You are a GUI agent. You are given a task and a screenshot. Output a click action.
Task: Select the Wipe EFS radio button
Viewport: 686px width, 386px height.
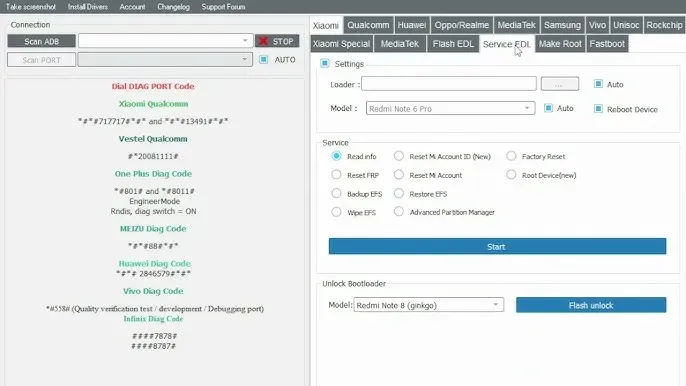(336, 212)
